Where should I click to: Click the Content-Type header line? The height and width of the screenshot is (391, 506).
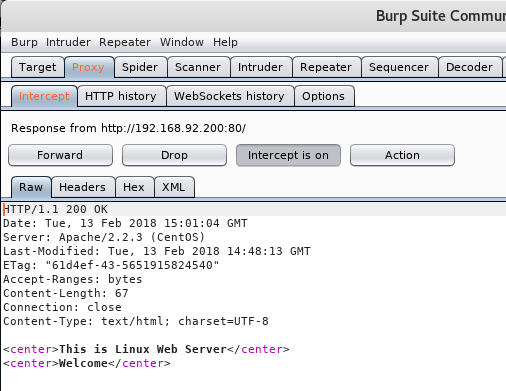click(x=136, y=321)
